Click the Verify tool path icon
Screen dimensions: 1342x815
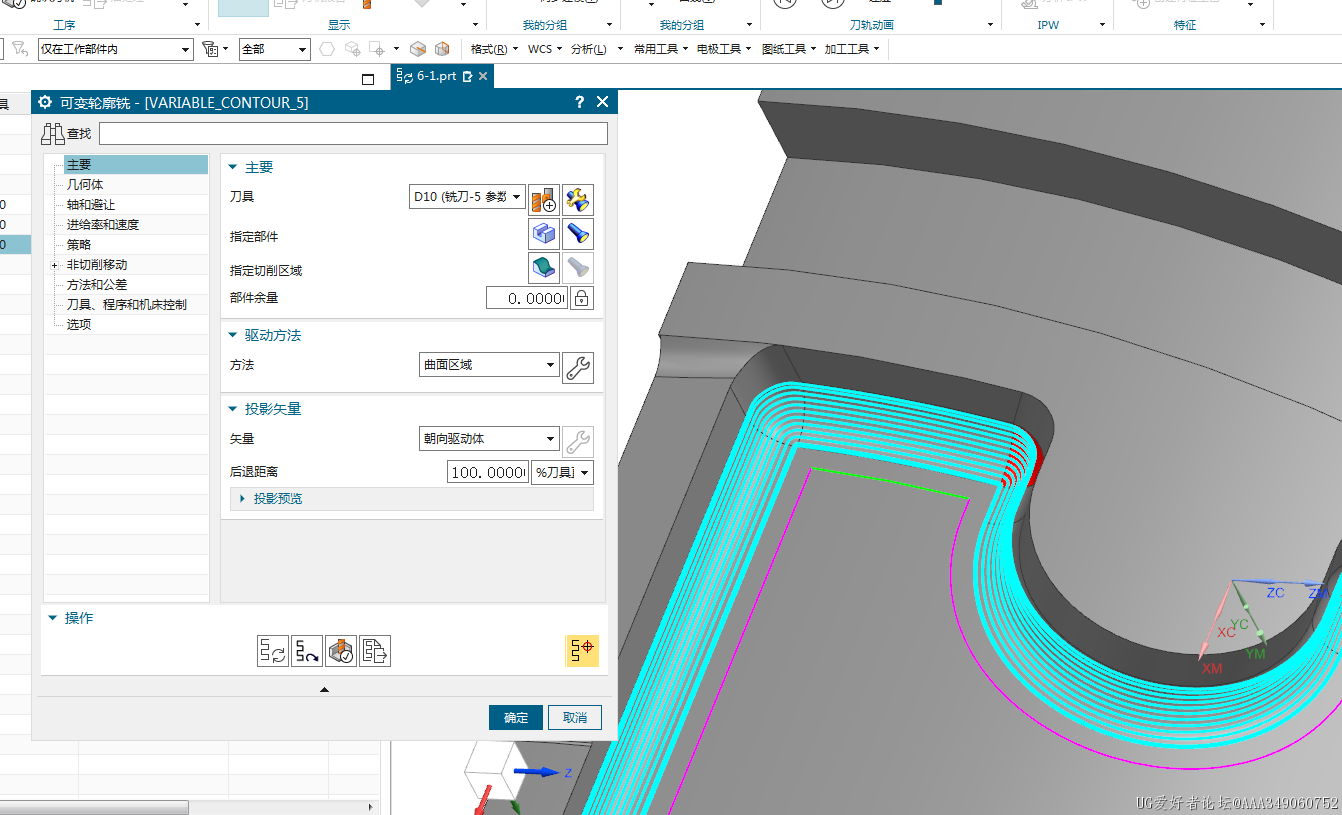(341, 651)
